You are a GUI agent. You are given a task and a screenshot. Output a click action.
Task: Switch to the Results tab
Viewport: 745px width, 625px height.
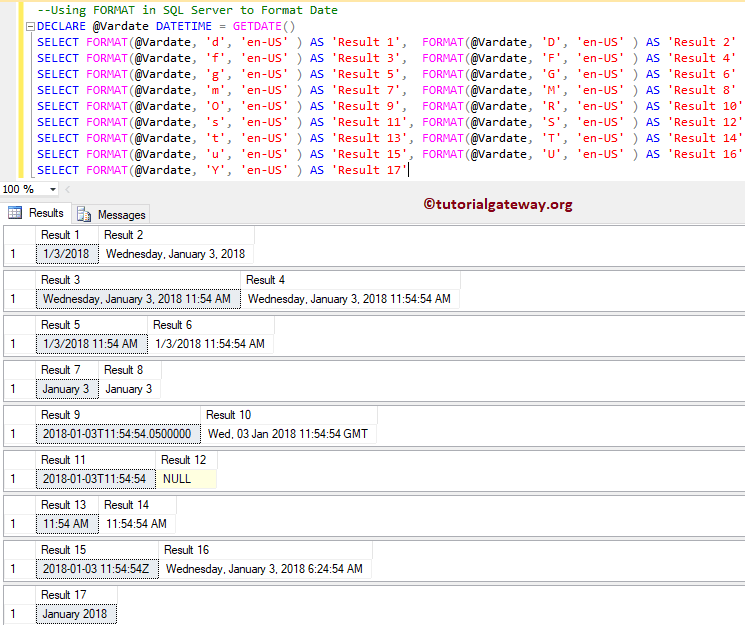tap(37, 213)
